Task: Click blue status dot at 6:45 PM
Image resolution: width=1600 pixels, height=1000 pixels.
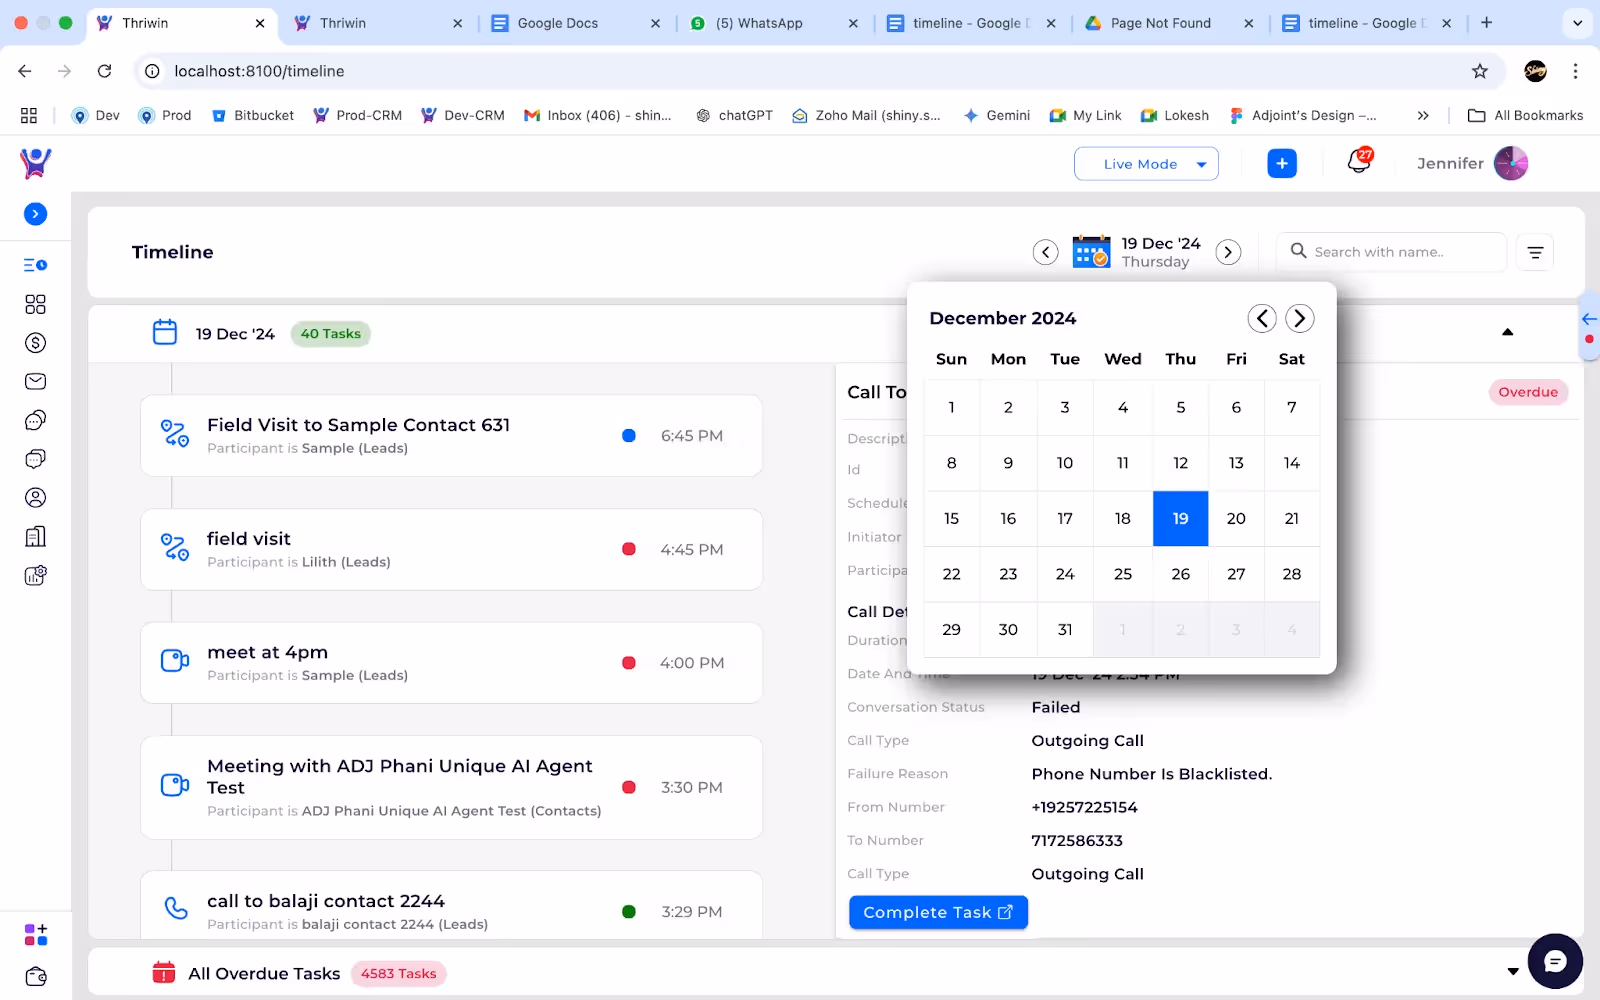Action: tap(629, 436)
